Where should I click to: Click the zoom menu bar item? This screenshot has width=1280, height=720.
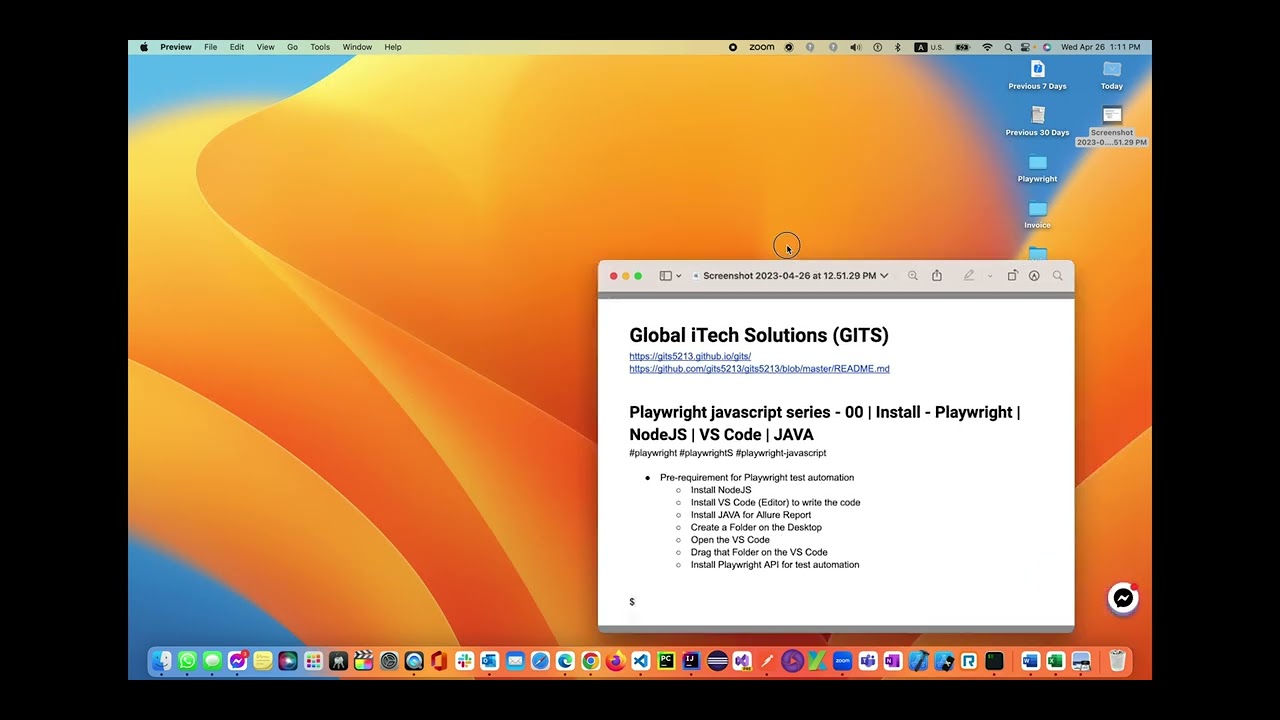762,47
